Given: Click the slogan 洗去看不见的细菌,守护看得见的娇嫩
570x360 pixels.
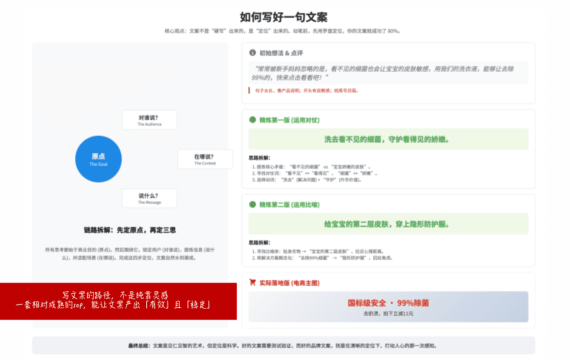Looking at the screenshot, I should tap(387, 139).
